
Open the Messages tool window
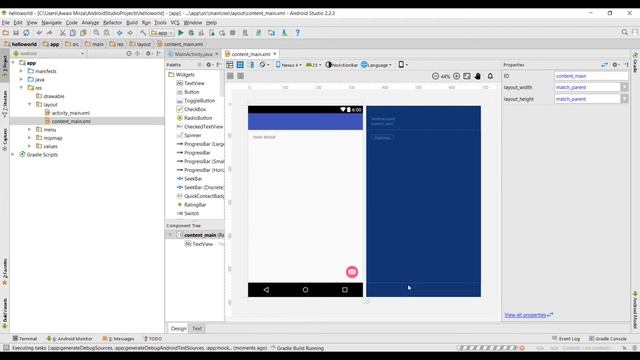[x=118, y=338]
